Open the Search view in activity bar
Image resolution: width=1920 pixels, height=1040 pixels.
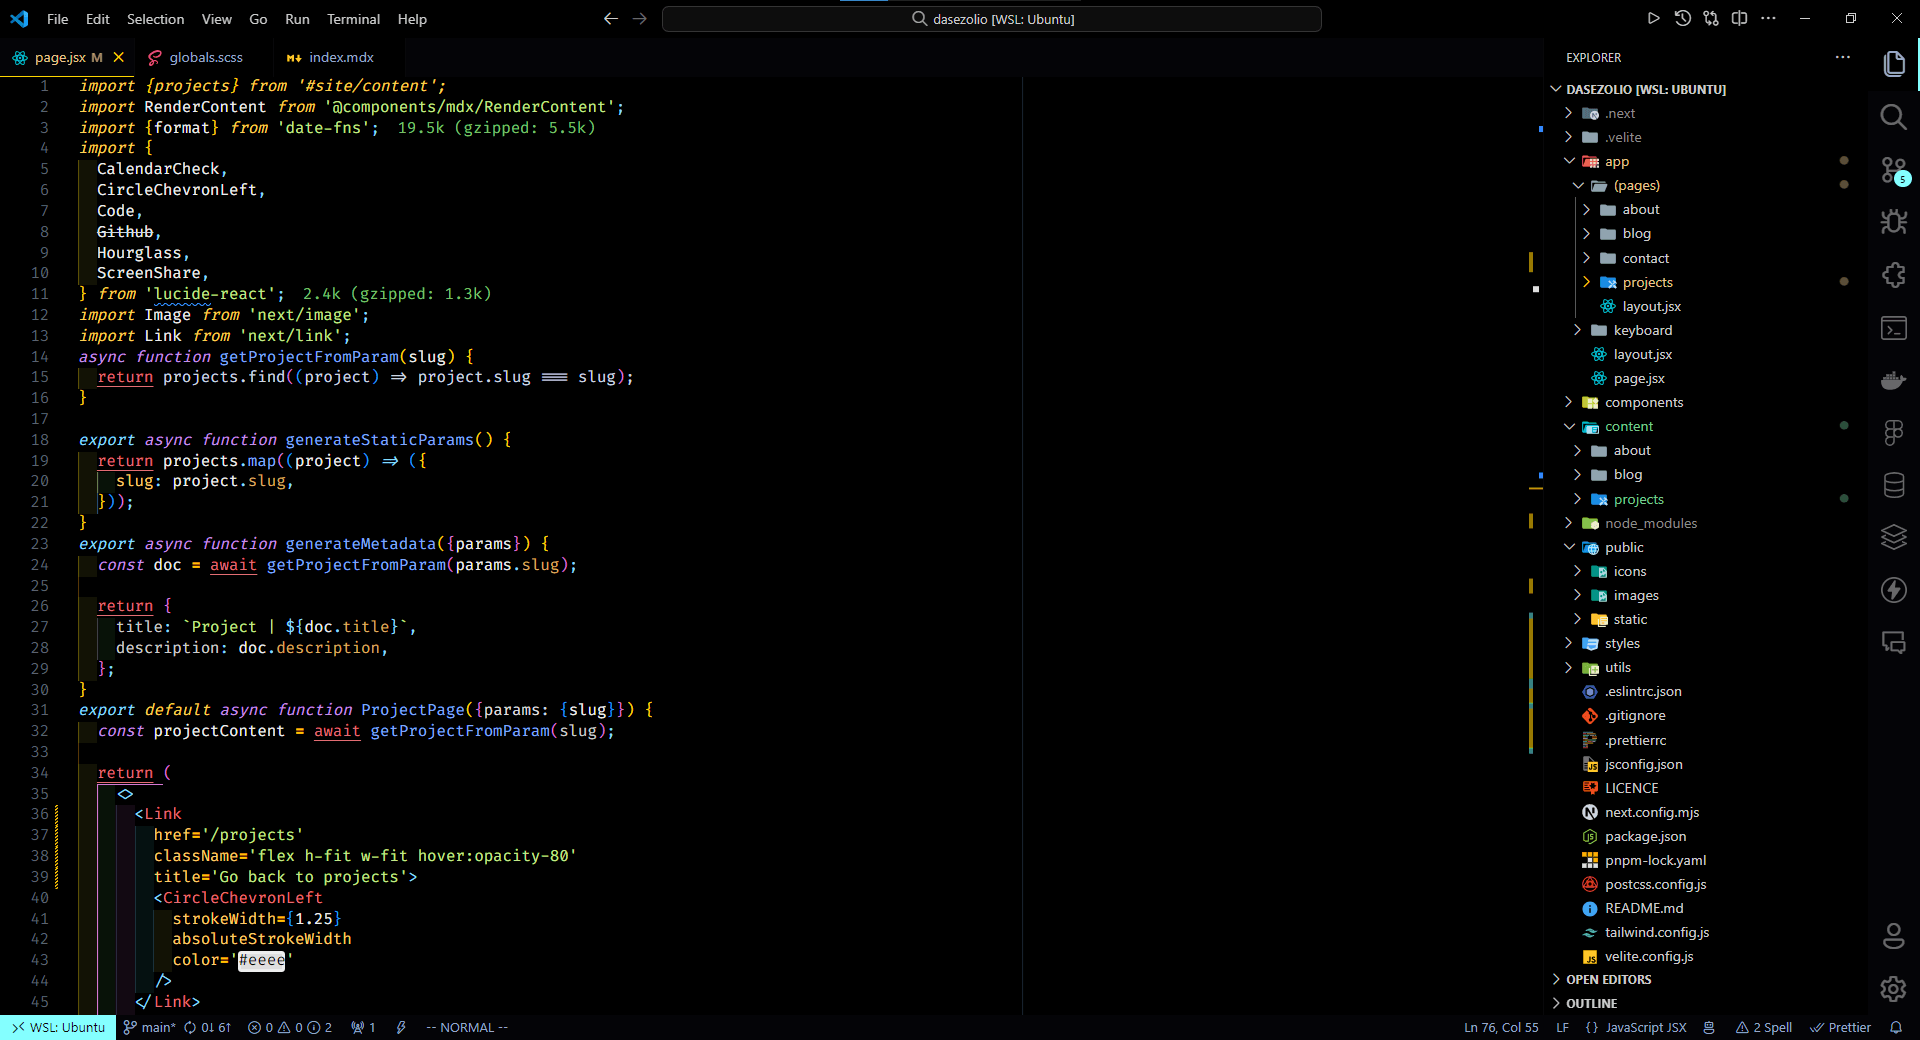(1893, 117)
